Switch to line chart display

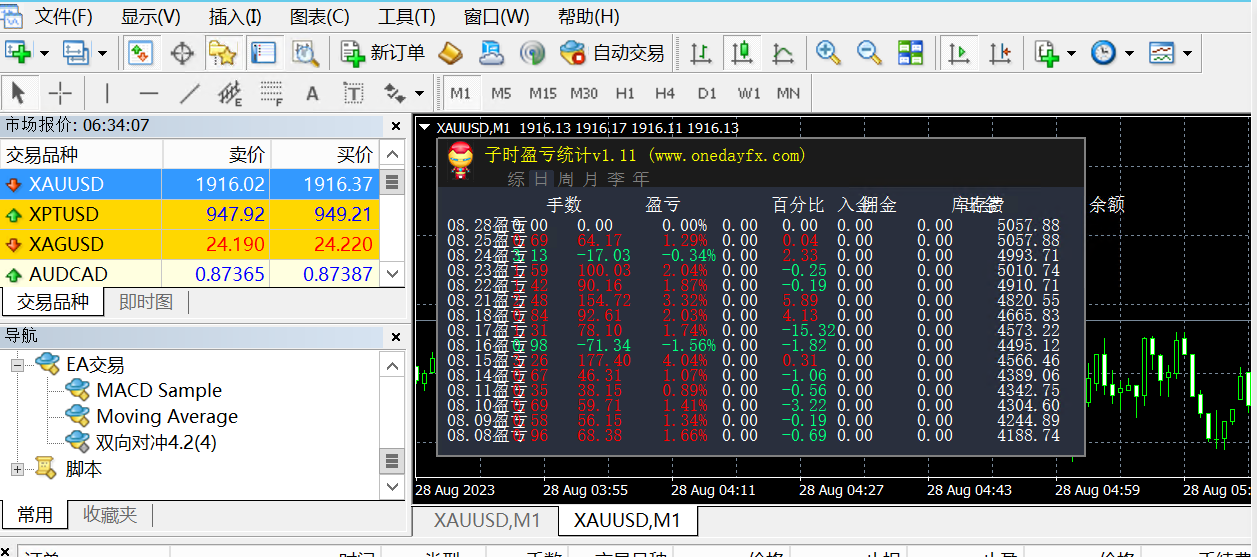[783, 53]
